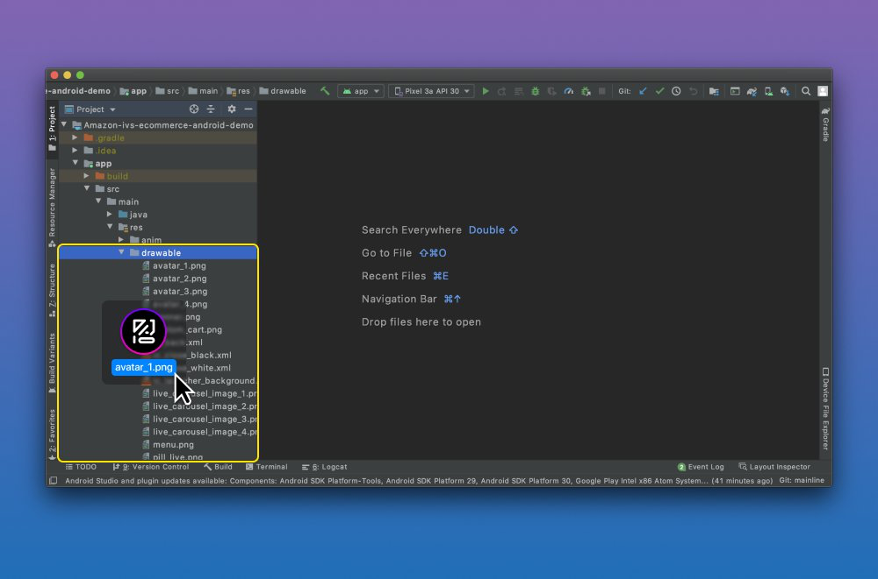Open Project panel gear settings
The image size is (879, 579).
click(x=232, y=109)
